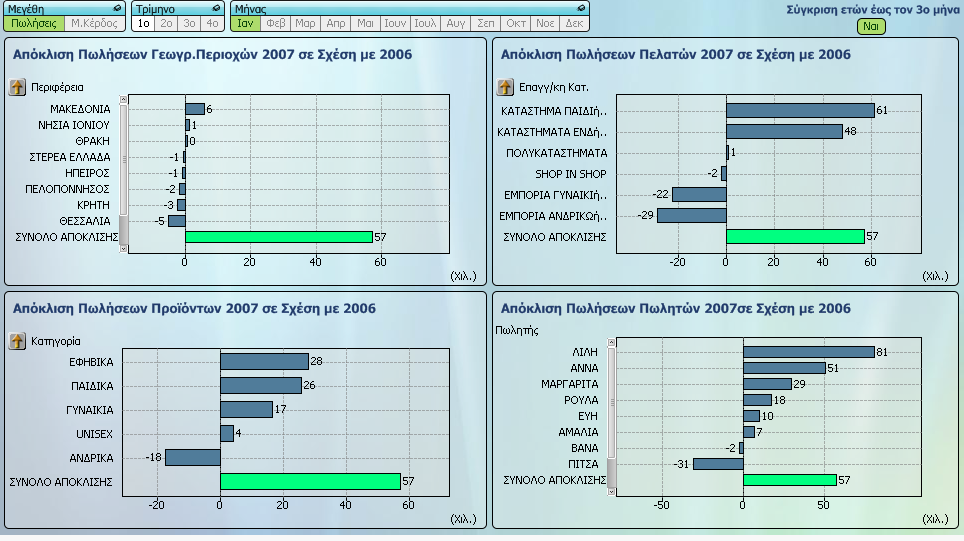Image resolution: width=964 pixels, height=541 pixels.
Task: Click the Περιφέρεια drill-up arrow icon
Action: [17, 87]
